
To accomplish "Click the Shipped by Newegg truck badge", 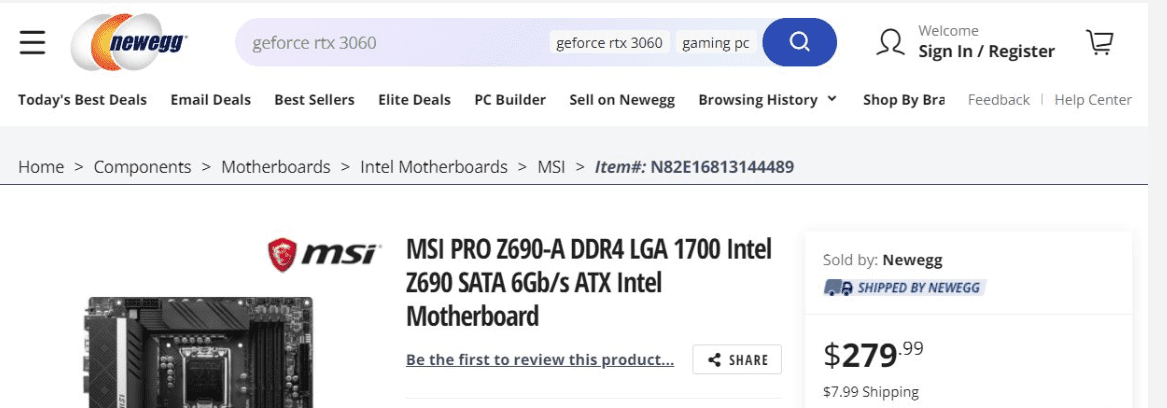I will click(904, 287).
